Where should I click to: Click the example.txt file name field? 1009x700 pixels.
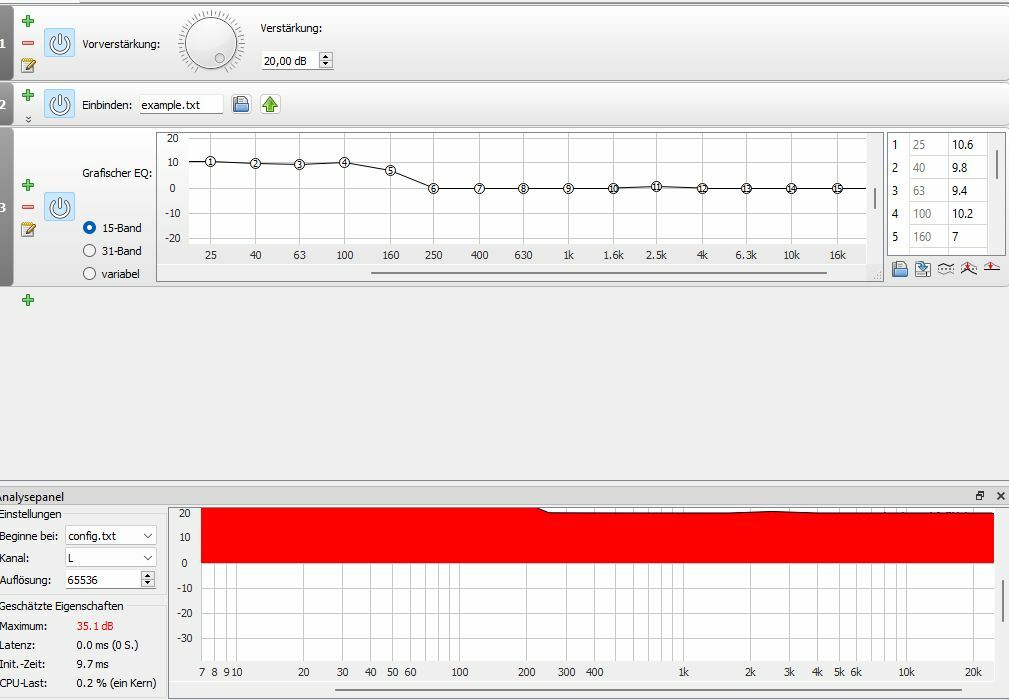coord(181,104)
